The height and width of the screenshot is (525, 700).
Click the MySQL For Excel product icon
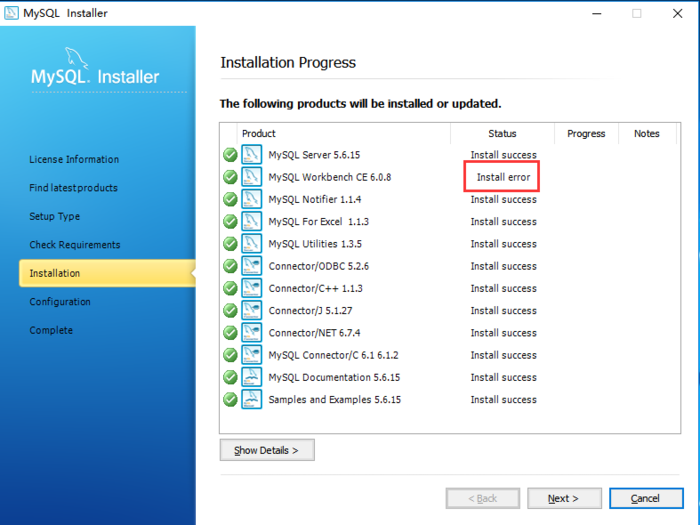251,221
